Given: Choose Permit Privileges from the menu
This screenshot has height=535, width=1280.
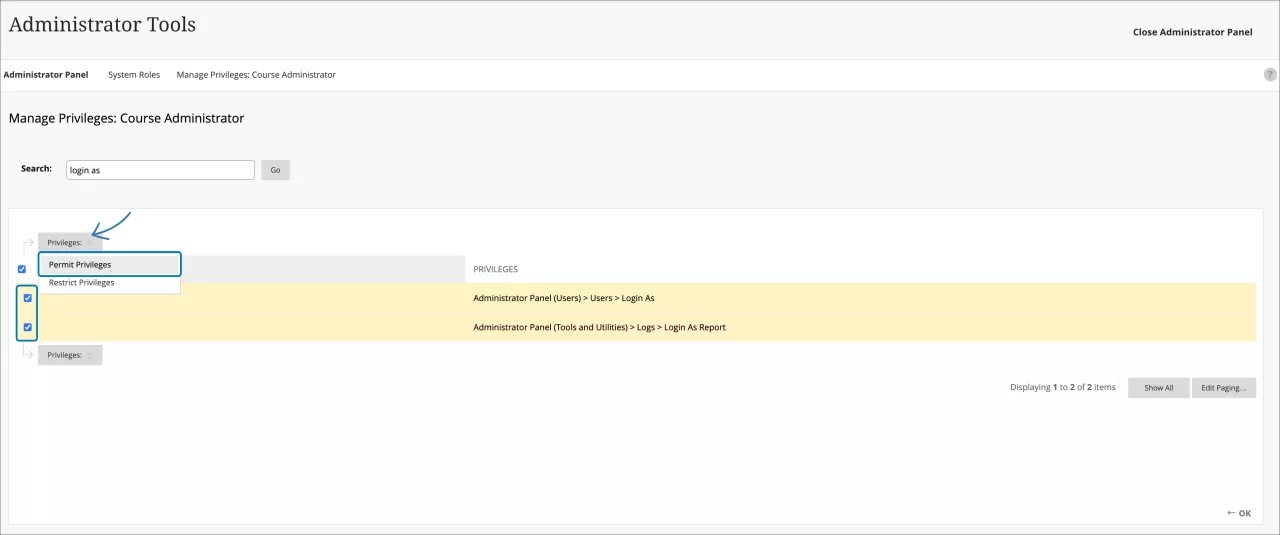Looking at the screenshot, I should click(80, 265).
